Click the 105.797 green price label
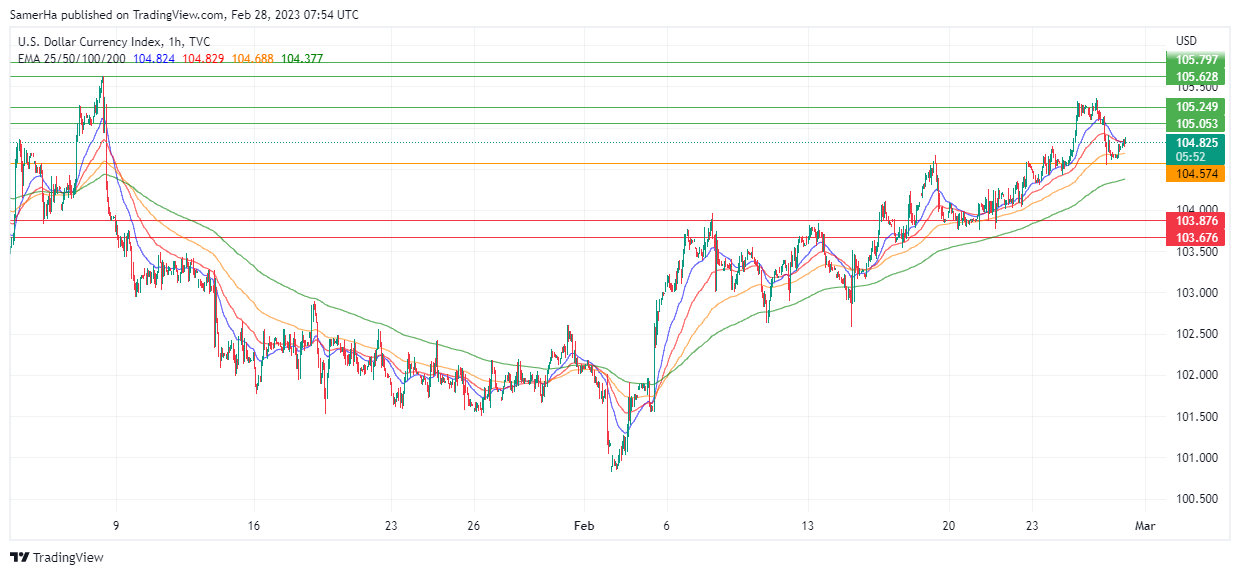The height and width of the screenshot is (575, 1240). point(1196,61)
